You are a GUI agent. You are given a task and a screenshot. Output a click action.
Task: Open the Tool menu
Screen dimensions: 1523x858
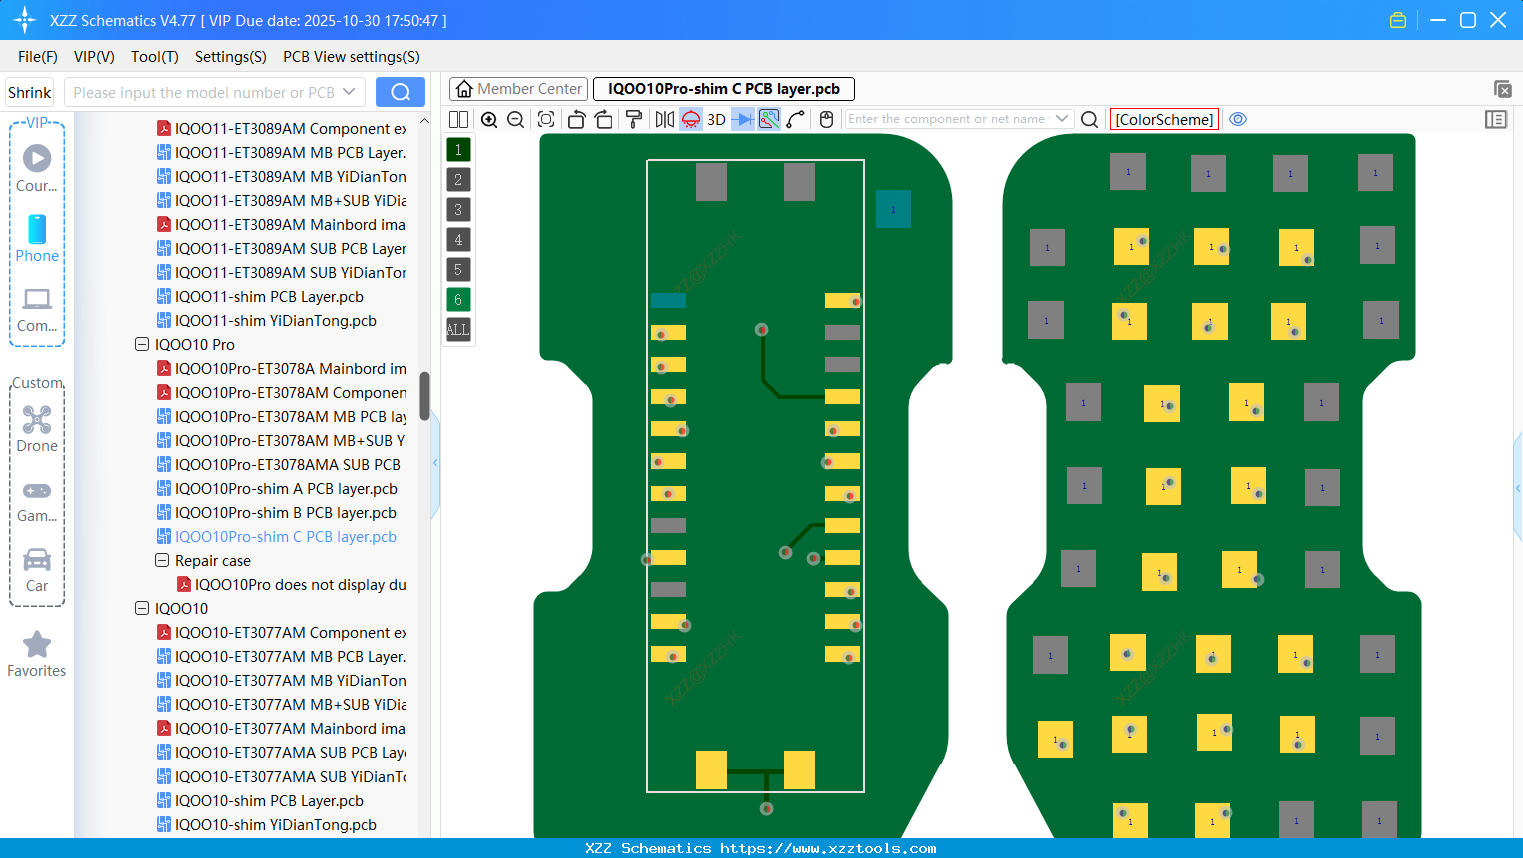tap(154, 57)
